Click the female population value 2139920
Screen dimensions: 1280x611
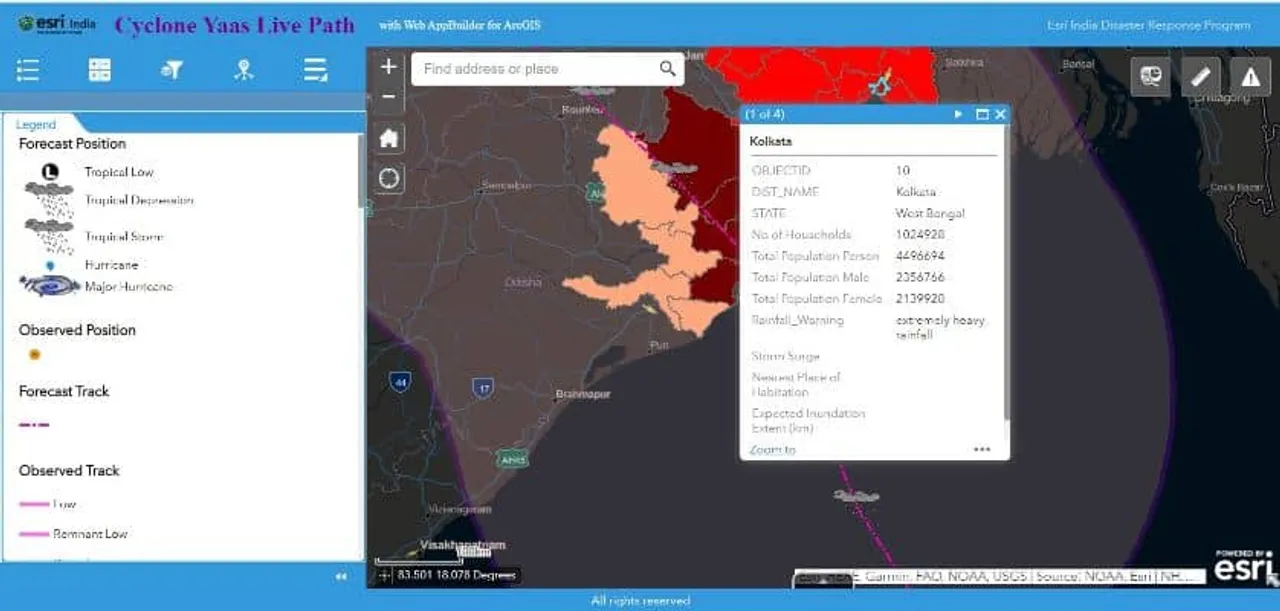[920, 298]
